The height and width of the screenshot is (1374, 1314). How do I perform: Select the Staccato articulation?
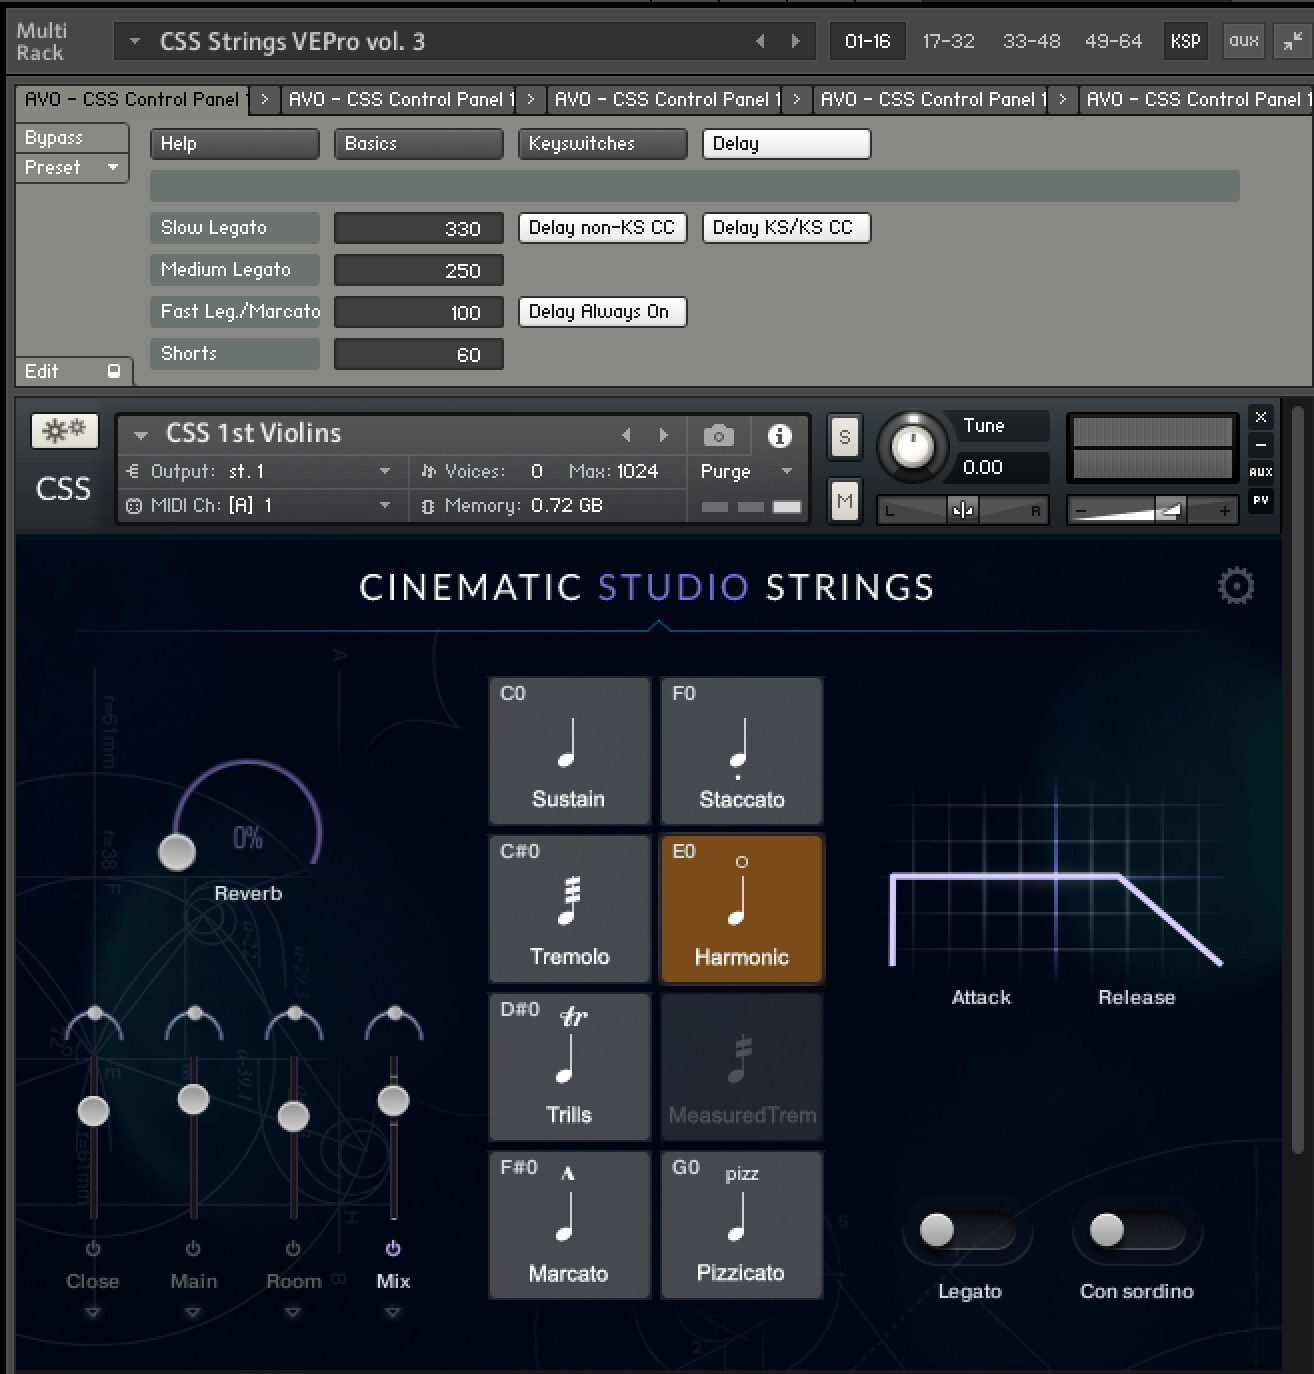741,751
